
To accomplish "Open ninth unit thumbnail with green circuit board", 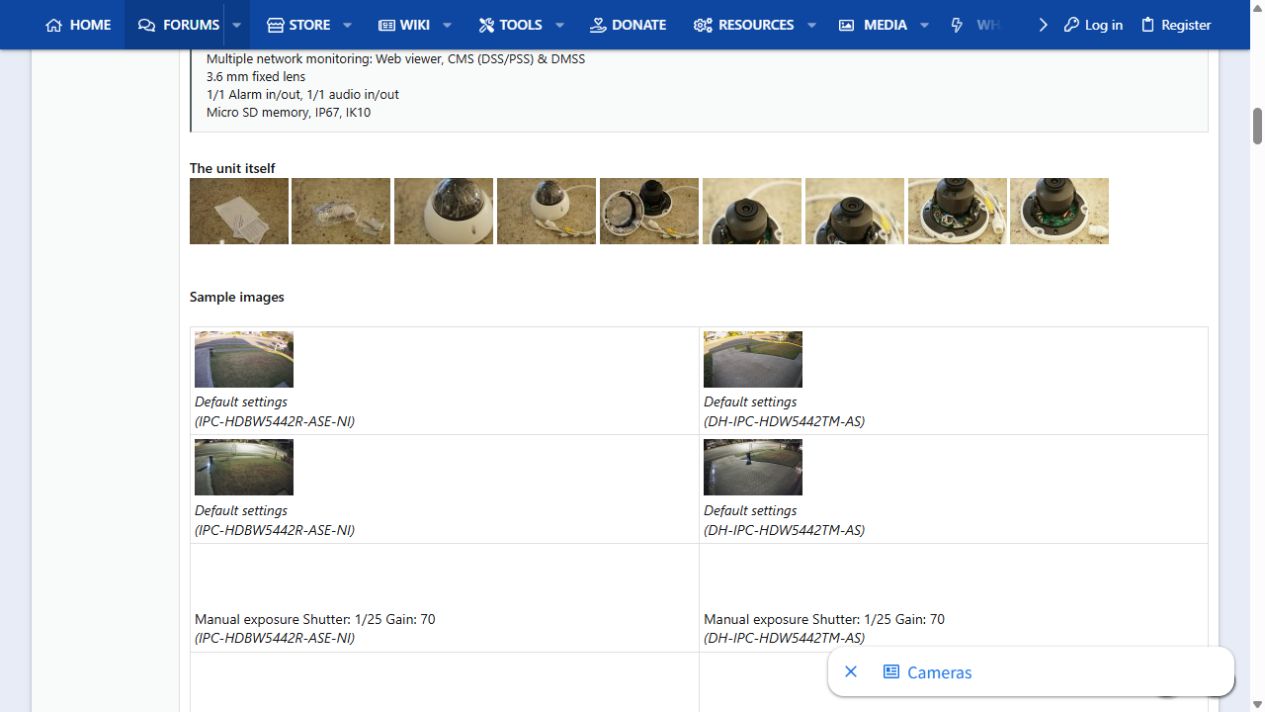I will [1059, 211].
